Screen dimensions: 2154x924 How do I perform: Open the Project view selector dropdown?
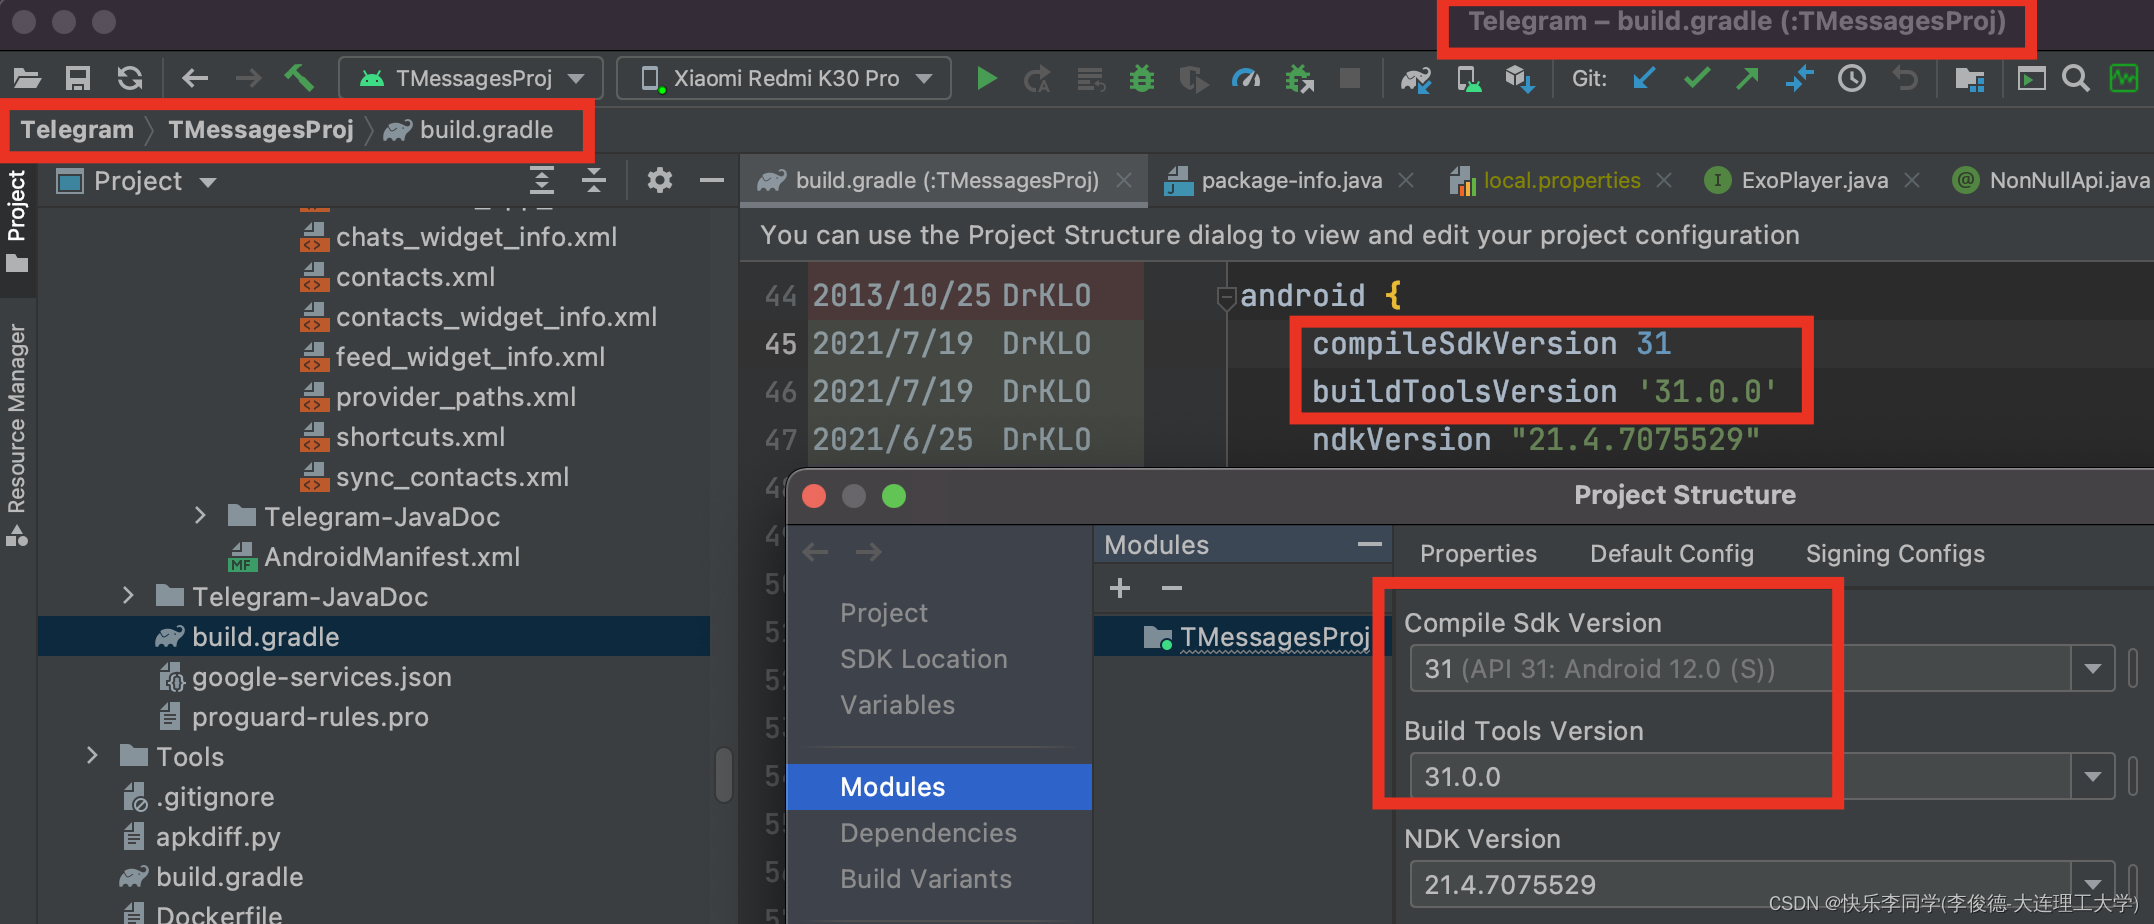click(138, 181)
